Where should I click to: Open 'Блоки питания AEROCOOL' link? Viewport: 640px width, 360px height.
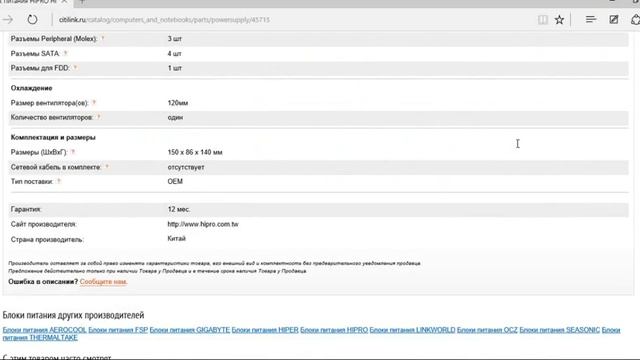[44, 330]
